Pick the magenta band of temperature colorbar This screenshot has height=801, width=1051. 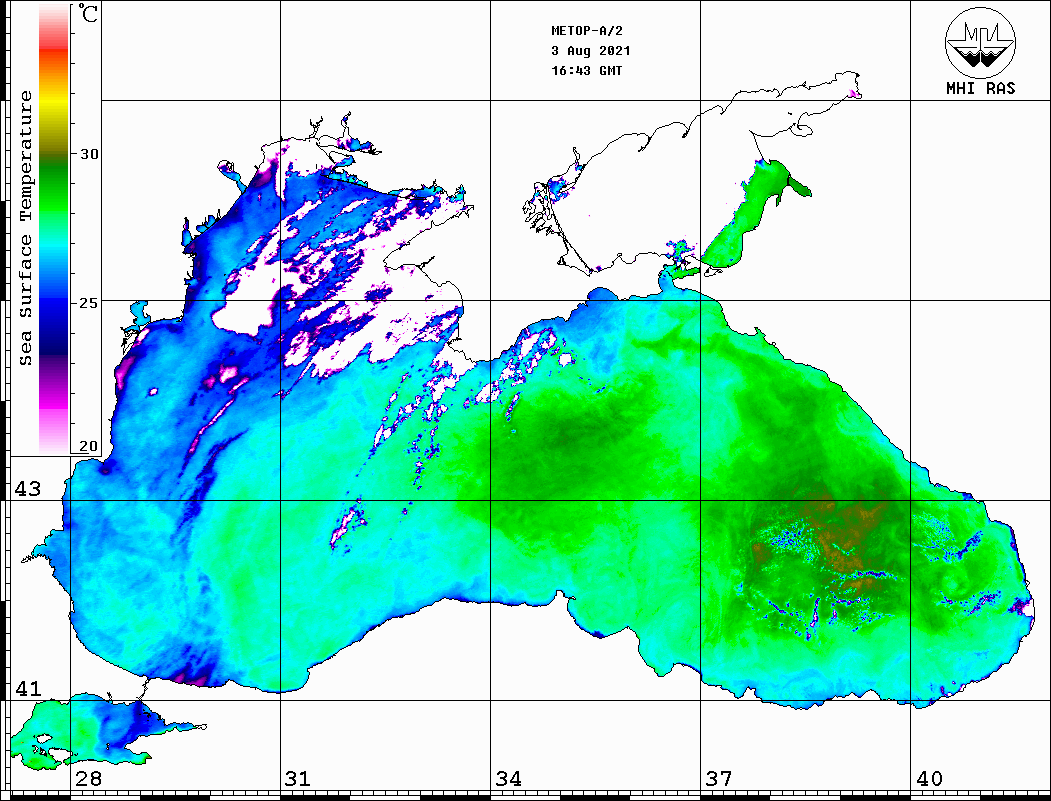pos(54,400)
